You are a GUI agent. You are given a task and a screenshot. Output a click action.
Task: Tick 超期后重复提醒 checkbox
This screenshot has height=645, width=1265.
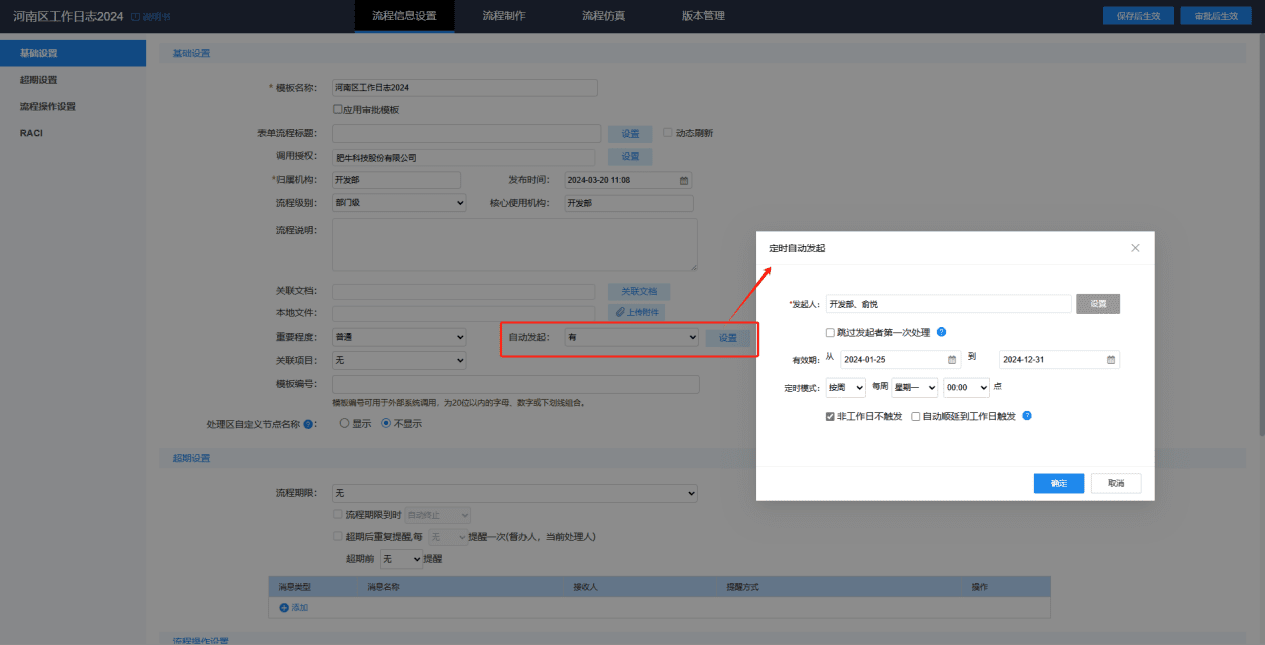tap(337, 536)
